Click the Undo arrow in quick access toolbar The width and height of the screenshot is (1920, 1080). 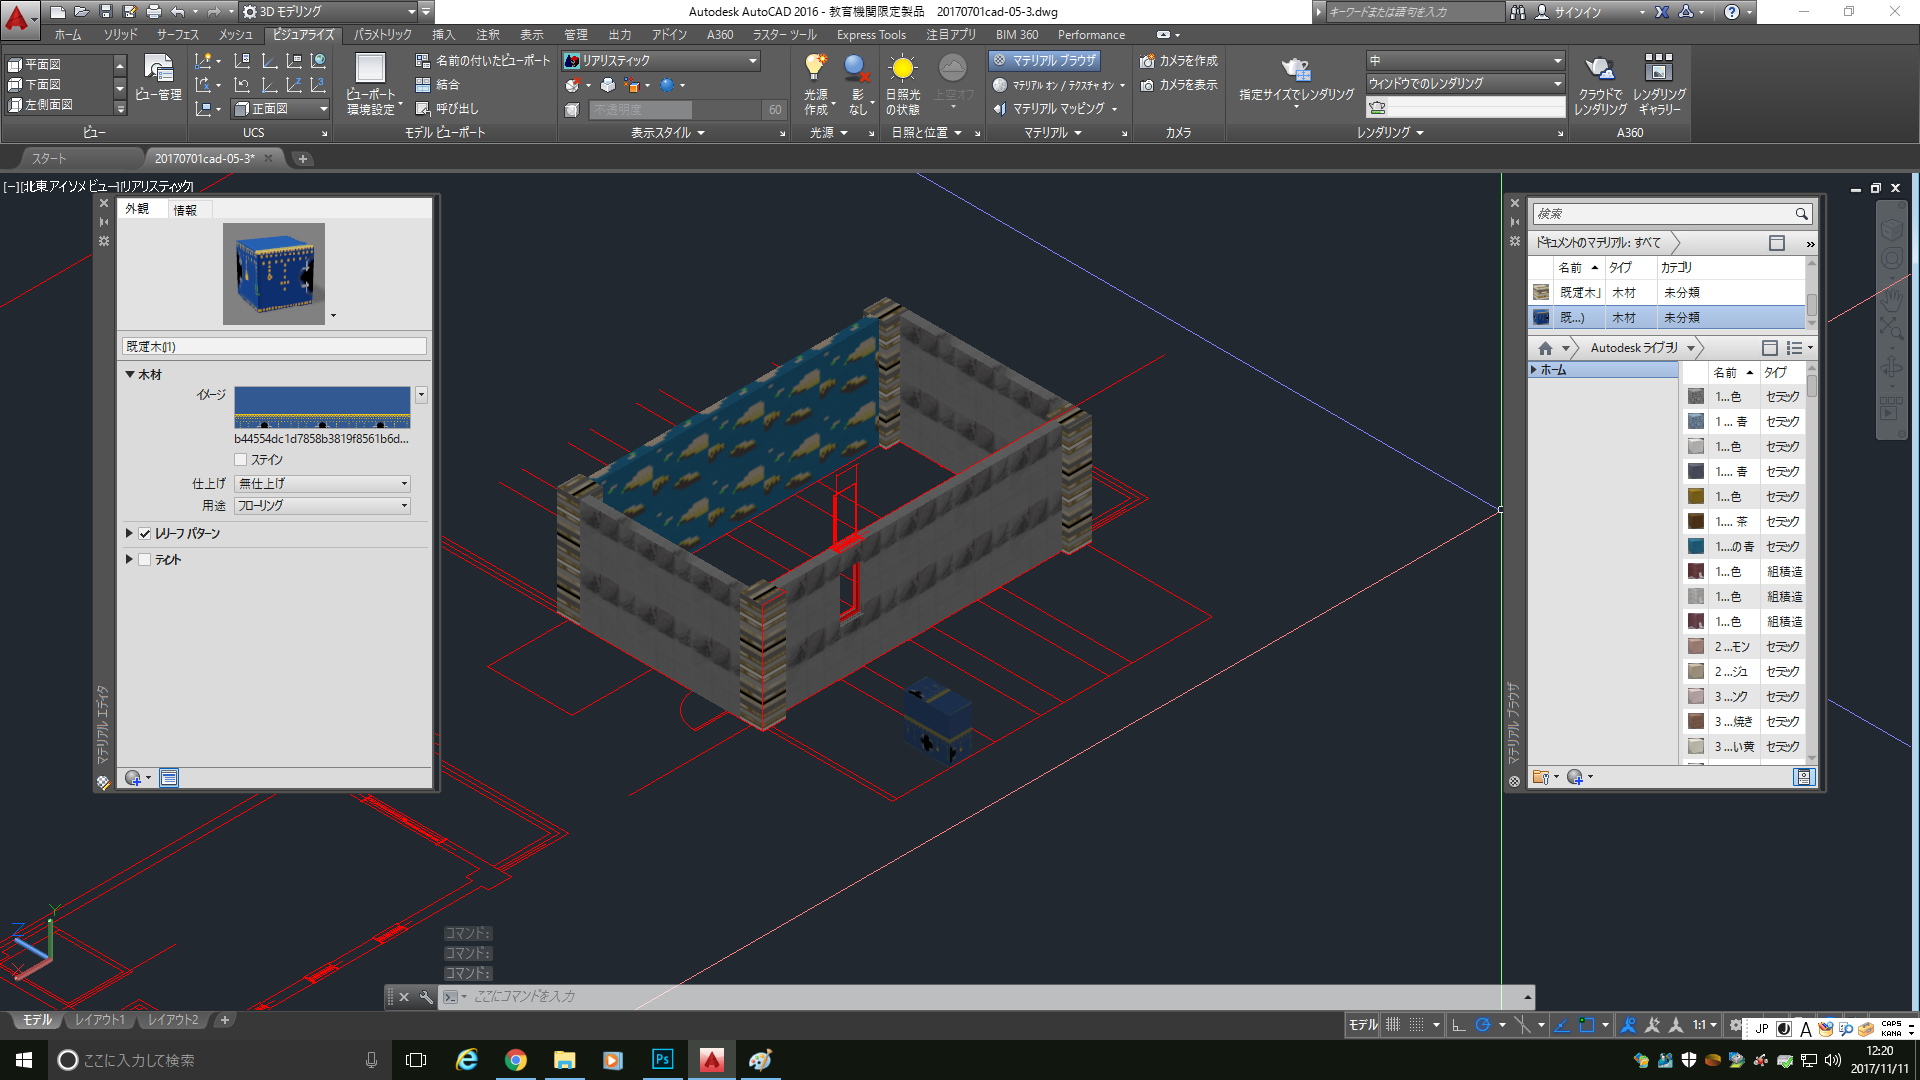[x=178, y=12]
